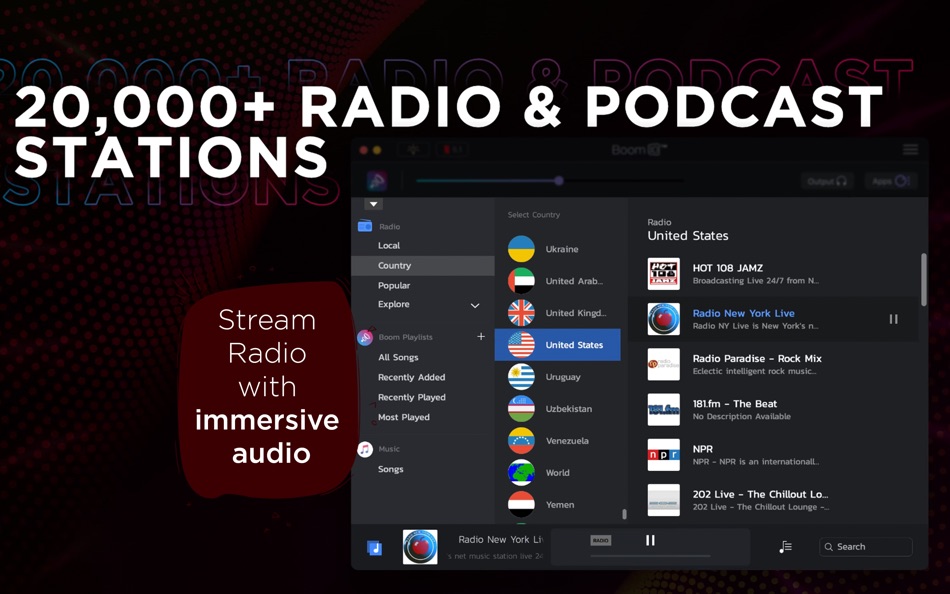Viewport: 950px width, 594px height.
Task: Select Country in sidebar
Action: click(x=423, y=265)
